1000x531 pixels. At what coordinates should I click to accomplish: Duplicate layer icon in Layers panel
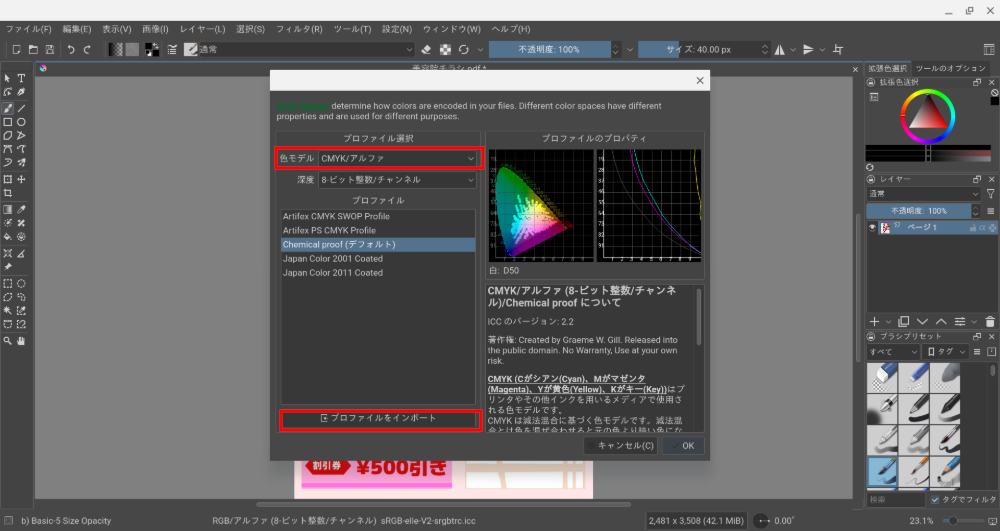(904, 321)
